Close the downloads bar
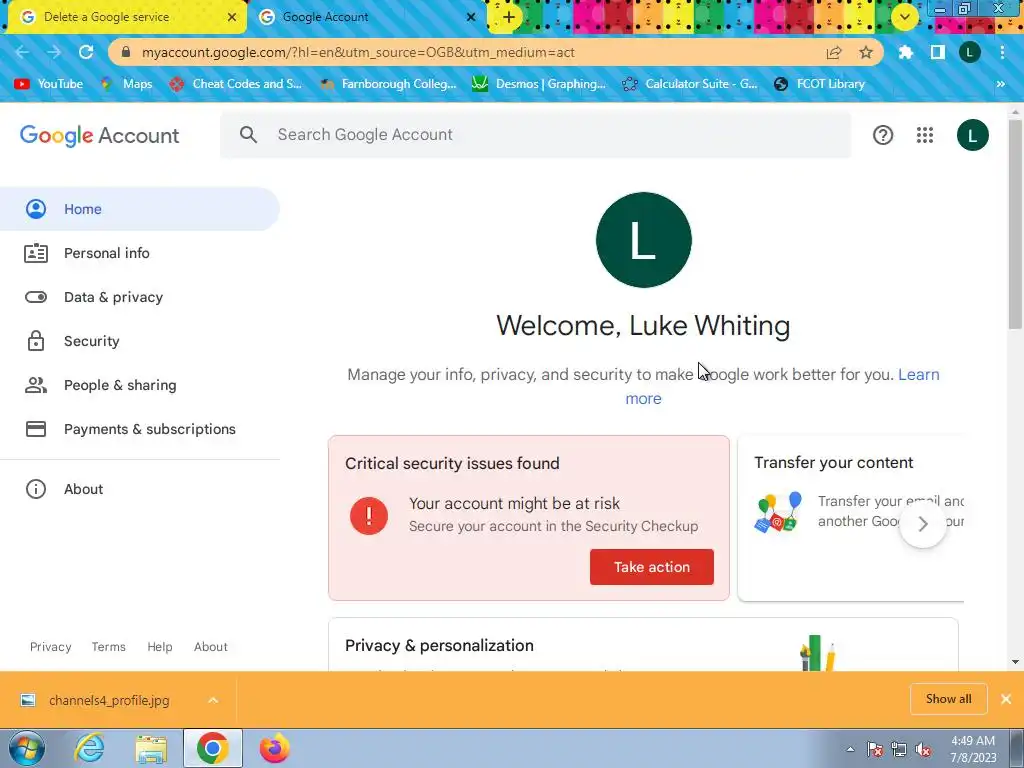This screenshot has height=768, width=1024. [1006, 699]
